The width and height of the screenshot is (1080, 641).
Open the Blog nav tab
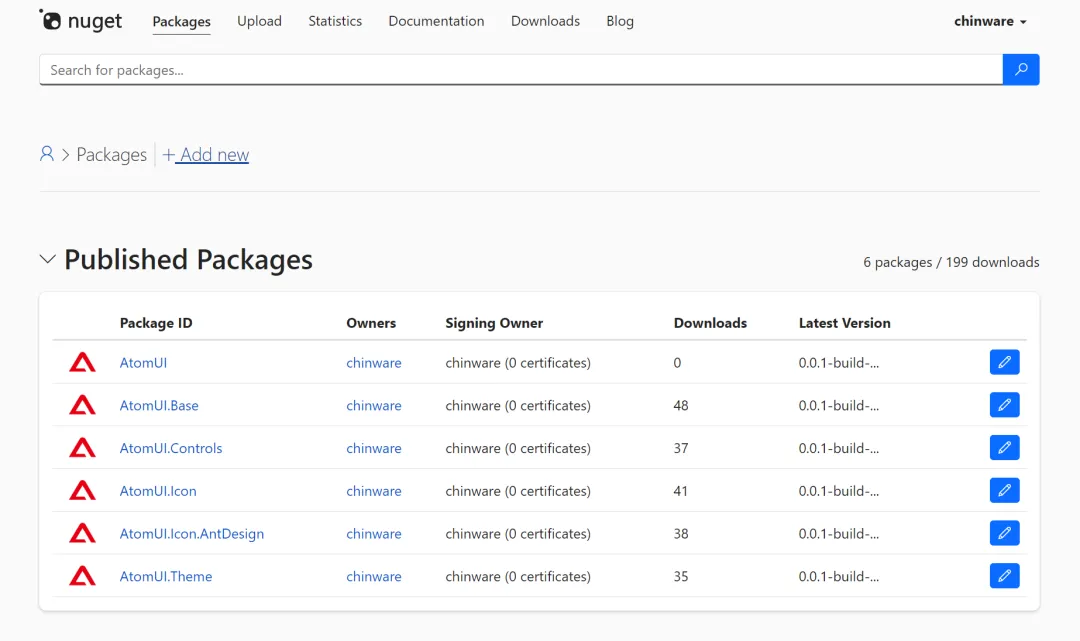coord(620,21)
